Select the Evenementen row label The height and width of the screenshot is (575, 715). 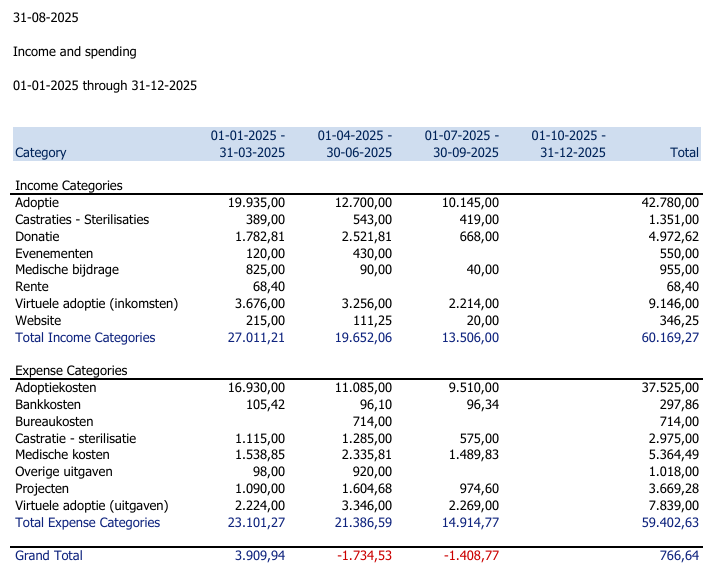pos(54,253)
